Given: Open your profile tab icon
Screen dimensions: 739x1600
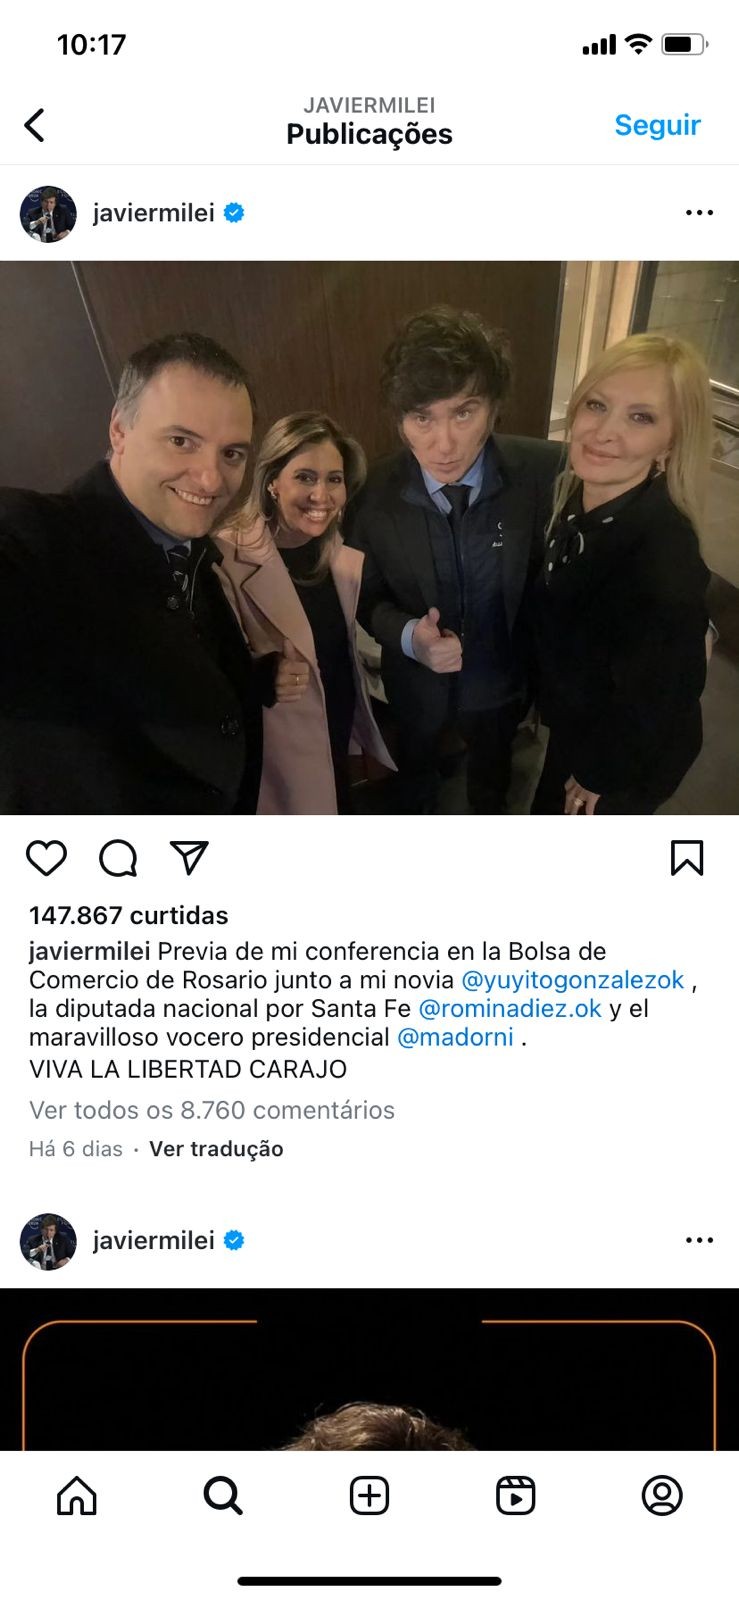Looking at the screenshot, I should (x=662, y=1496).
